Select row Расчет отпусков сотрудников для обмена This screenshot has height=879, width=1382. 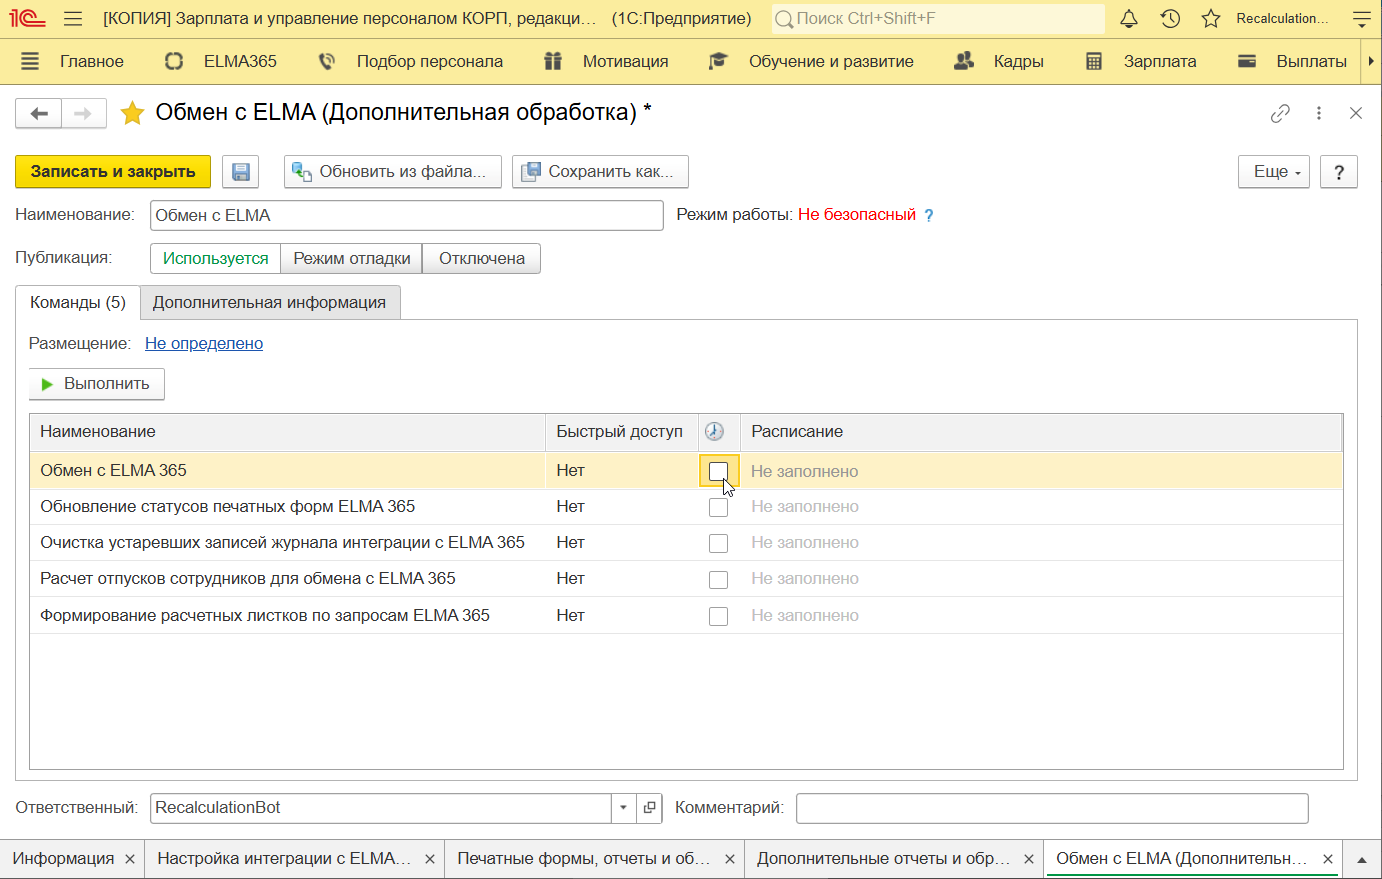tap(686, 579)
